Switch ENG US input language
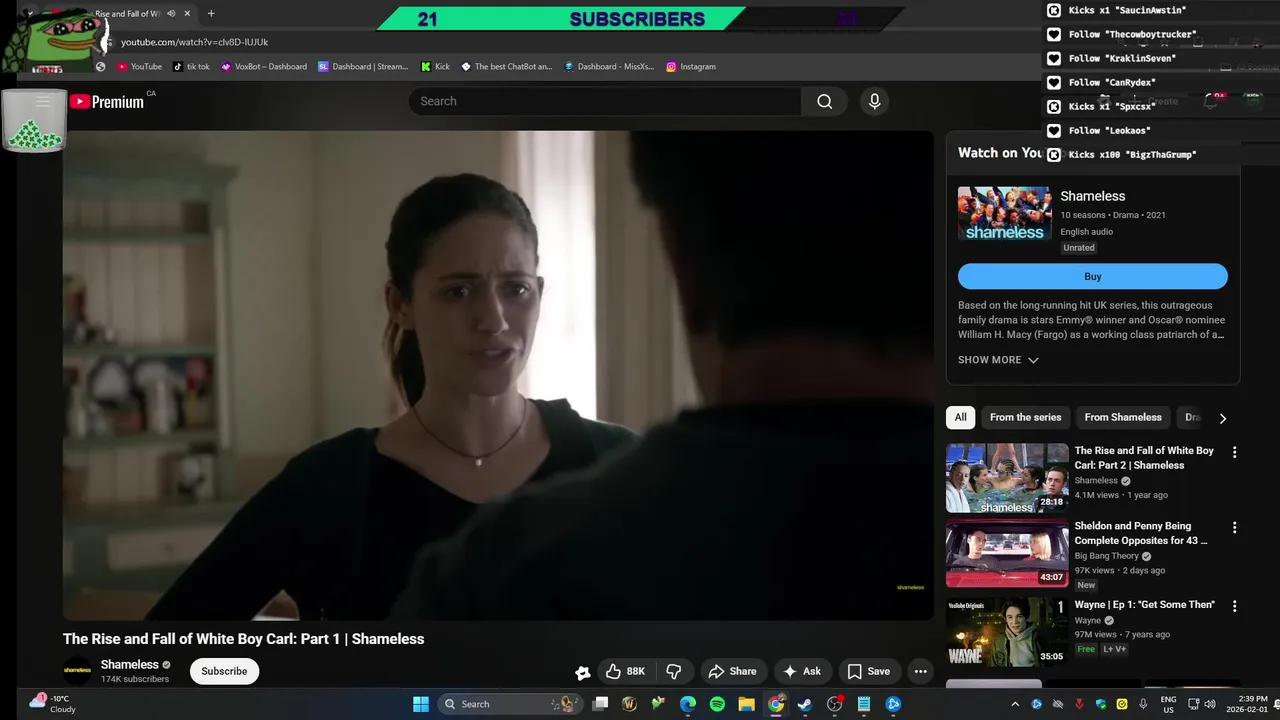1280x720 pixels. click(x=1168, y=704)
